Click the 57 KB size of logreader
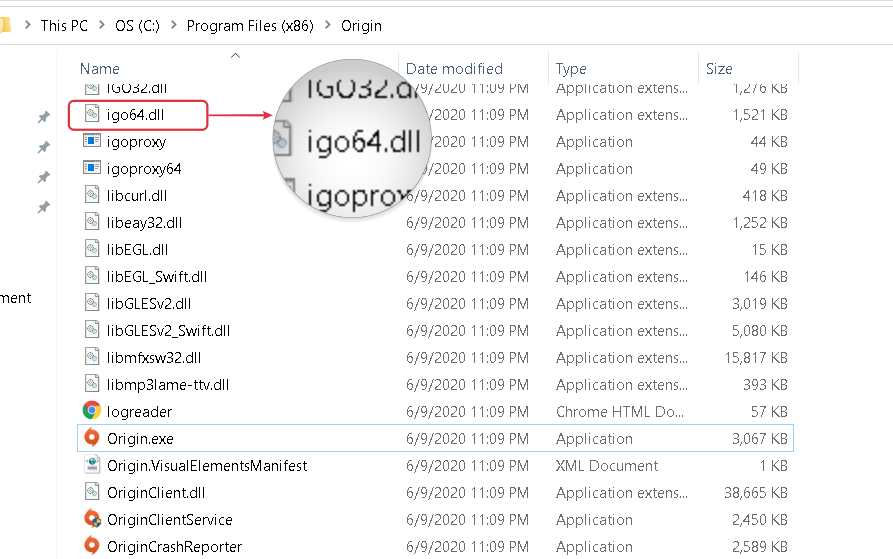 [769, 412]
